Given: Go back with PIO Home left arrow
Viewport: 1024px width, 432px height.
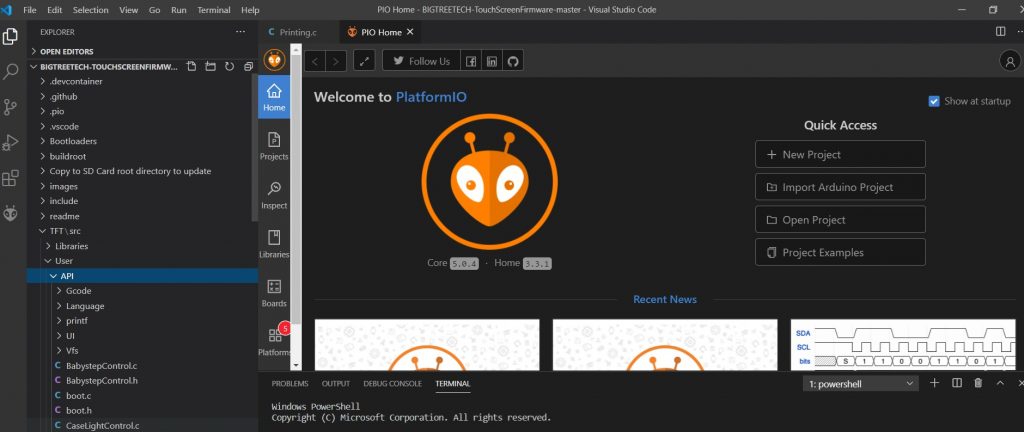Looking at the screenshot, I should 315,61.
